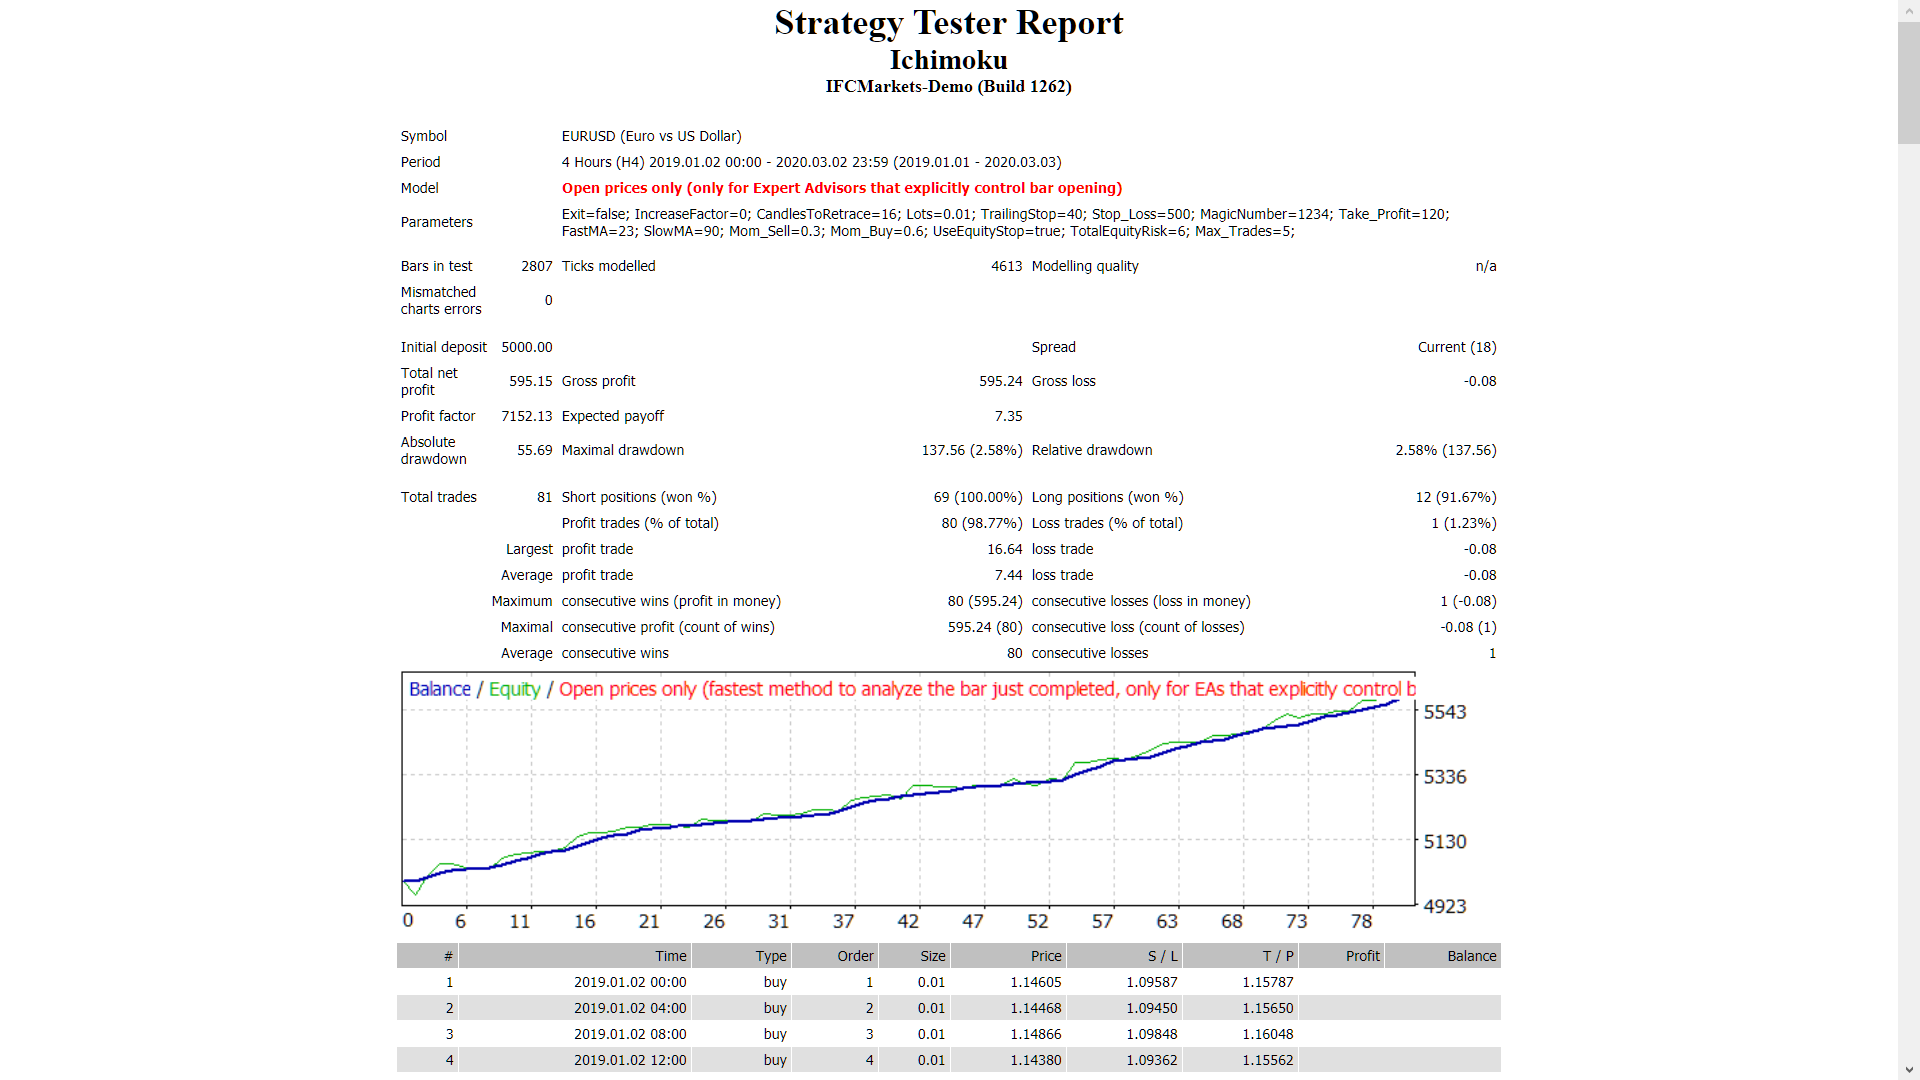Viewport: 1920px width, 1080px height.
Task: Click the price 1.14866 in row 3
Action: pyautogui.click(x=1038, y=1034)
